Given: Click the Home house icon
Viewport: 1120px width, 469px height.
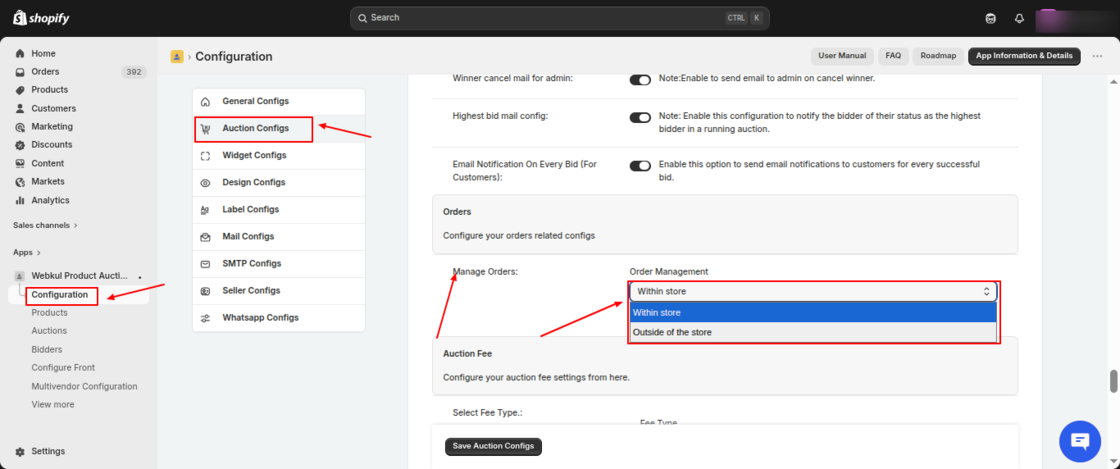Looking at the screenshot, I should pos(20,54).
